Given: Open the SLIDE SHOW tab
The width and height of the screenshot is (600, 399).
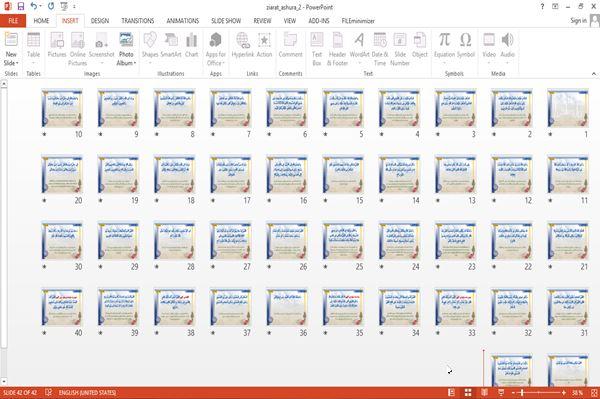Looking at the screenshot, I should 226,21.
